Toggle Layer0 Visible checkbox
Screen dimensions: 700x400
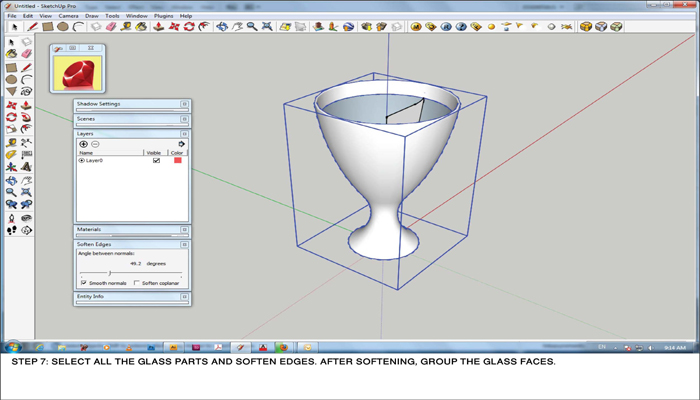coord(156,160)
